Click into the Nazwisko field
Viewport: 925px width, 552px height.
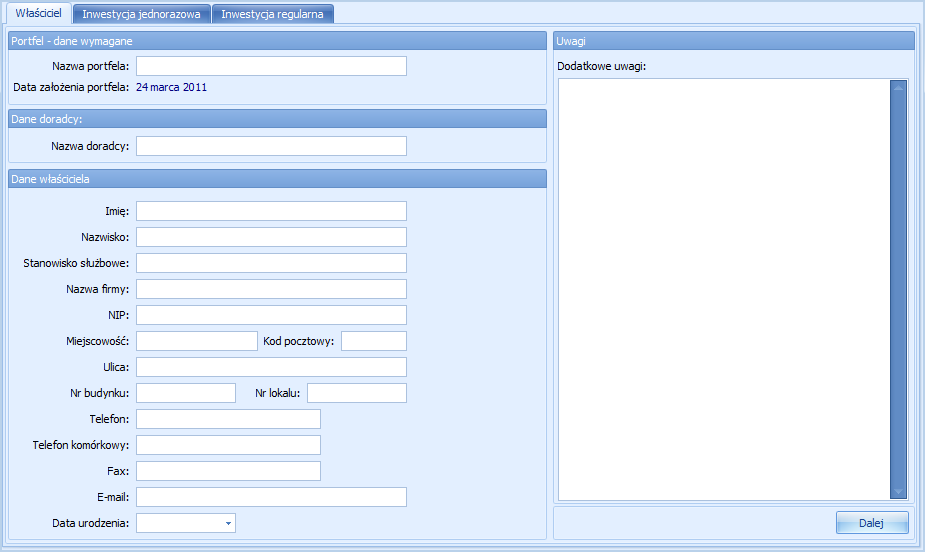coord(271,237)
